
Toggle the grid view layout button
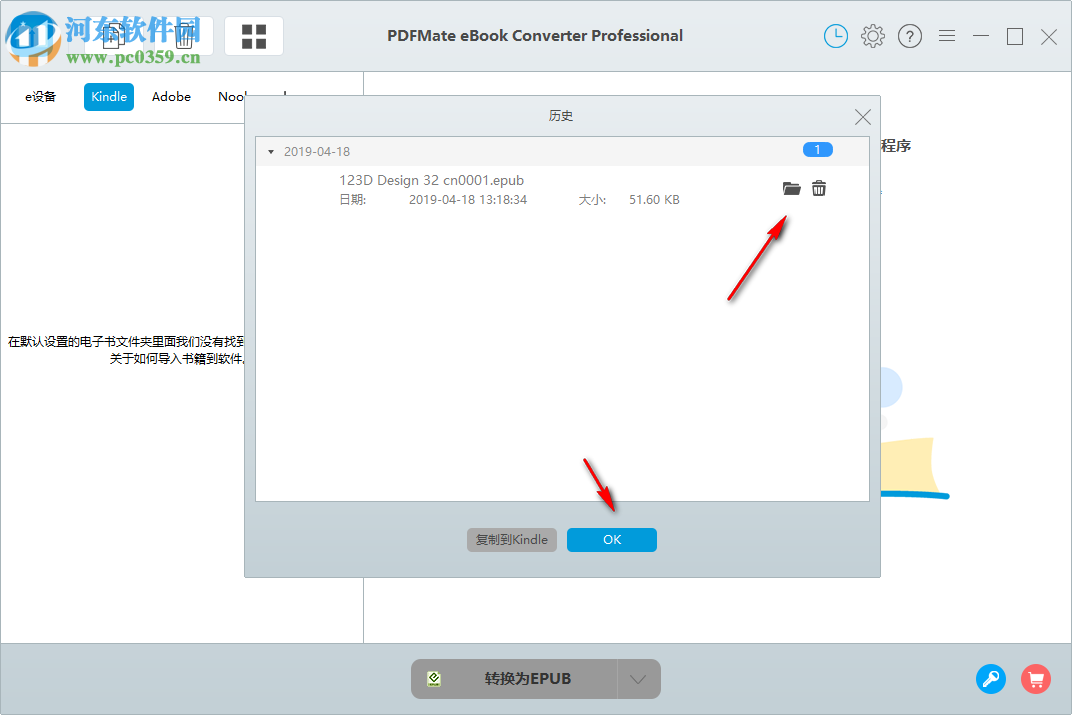(253, 35)
